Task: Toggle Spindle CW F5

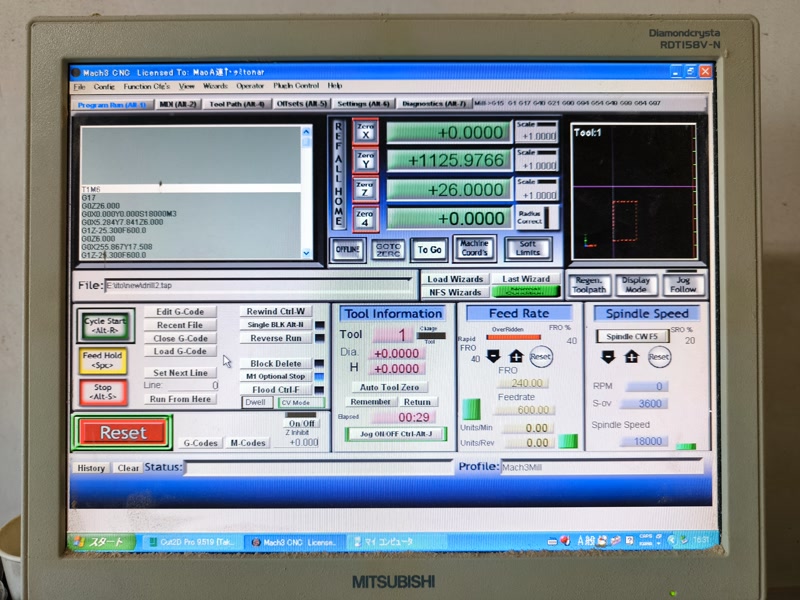Action: click(633, 336)
